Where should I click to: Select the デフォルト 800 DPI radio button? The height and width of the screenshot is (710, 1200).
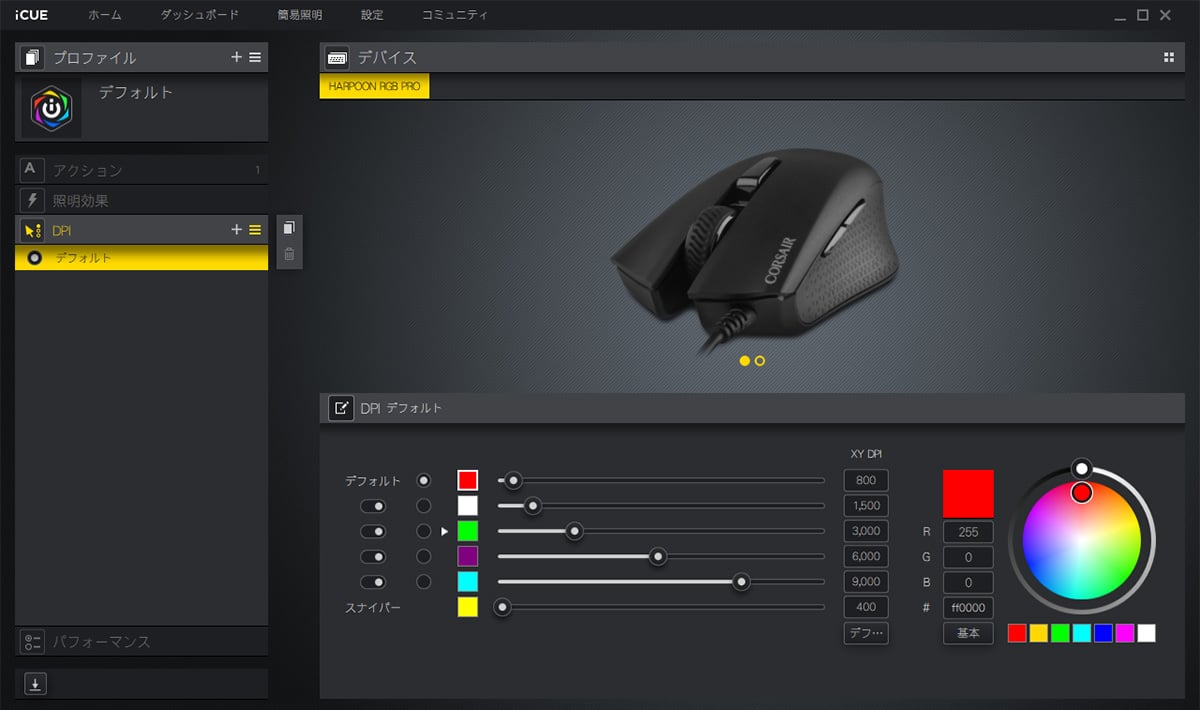pyautogui.click(x=424, y=481)
